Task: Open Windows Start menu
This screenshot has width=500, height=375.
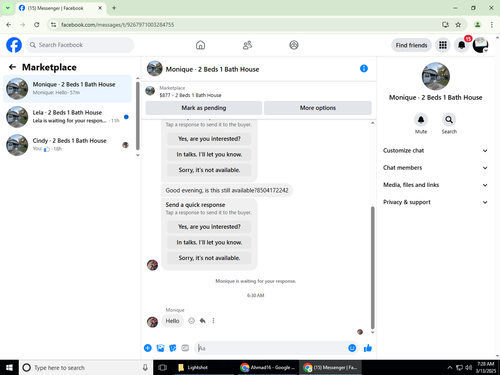Action: click(9, 367)
